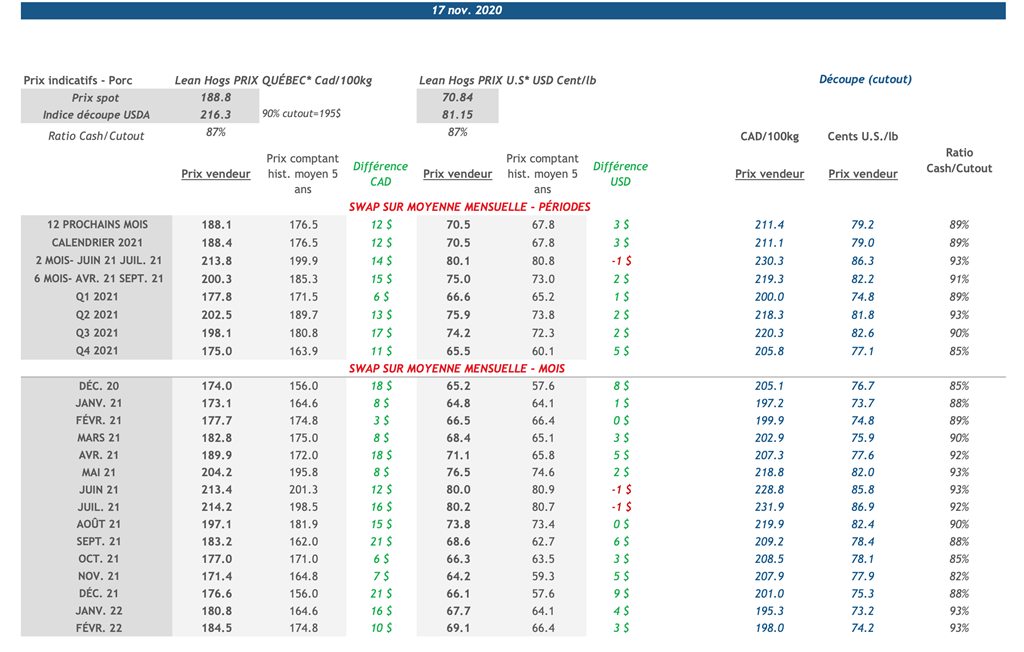Click the 90% cutout=195$ note

click(301, 116)
